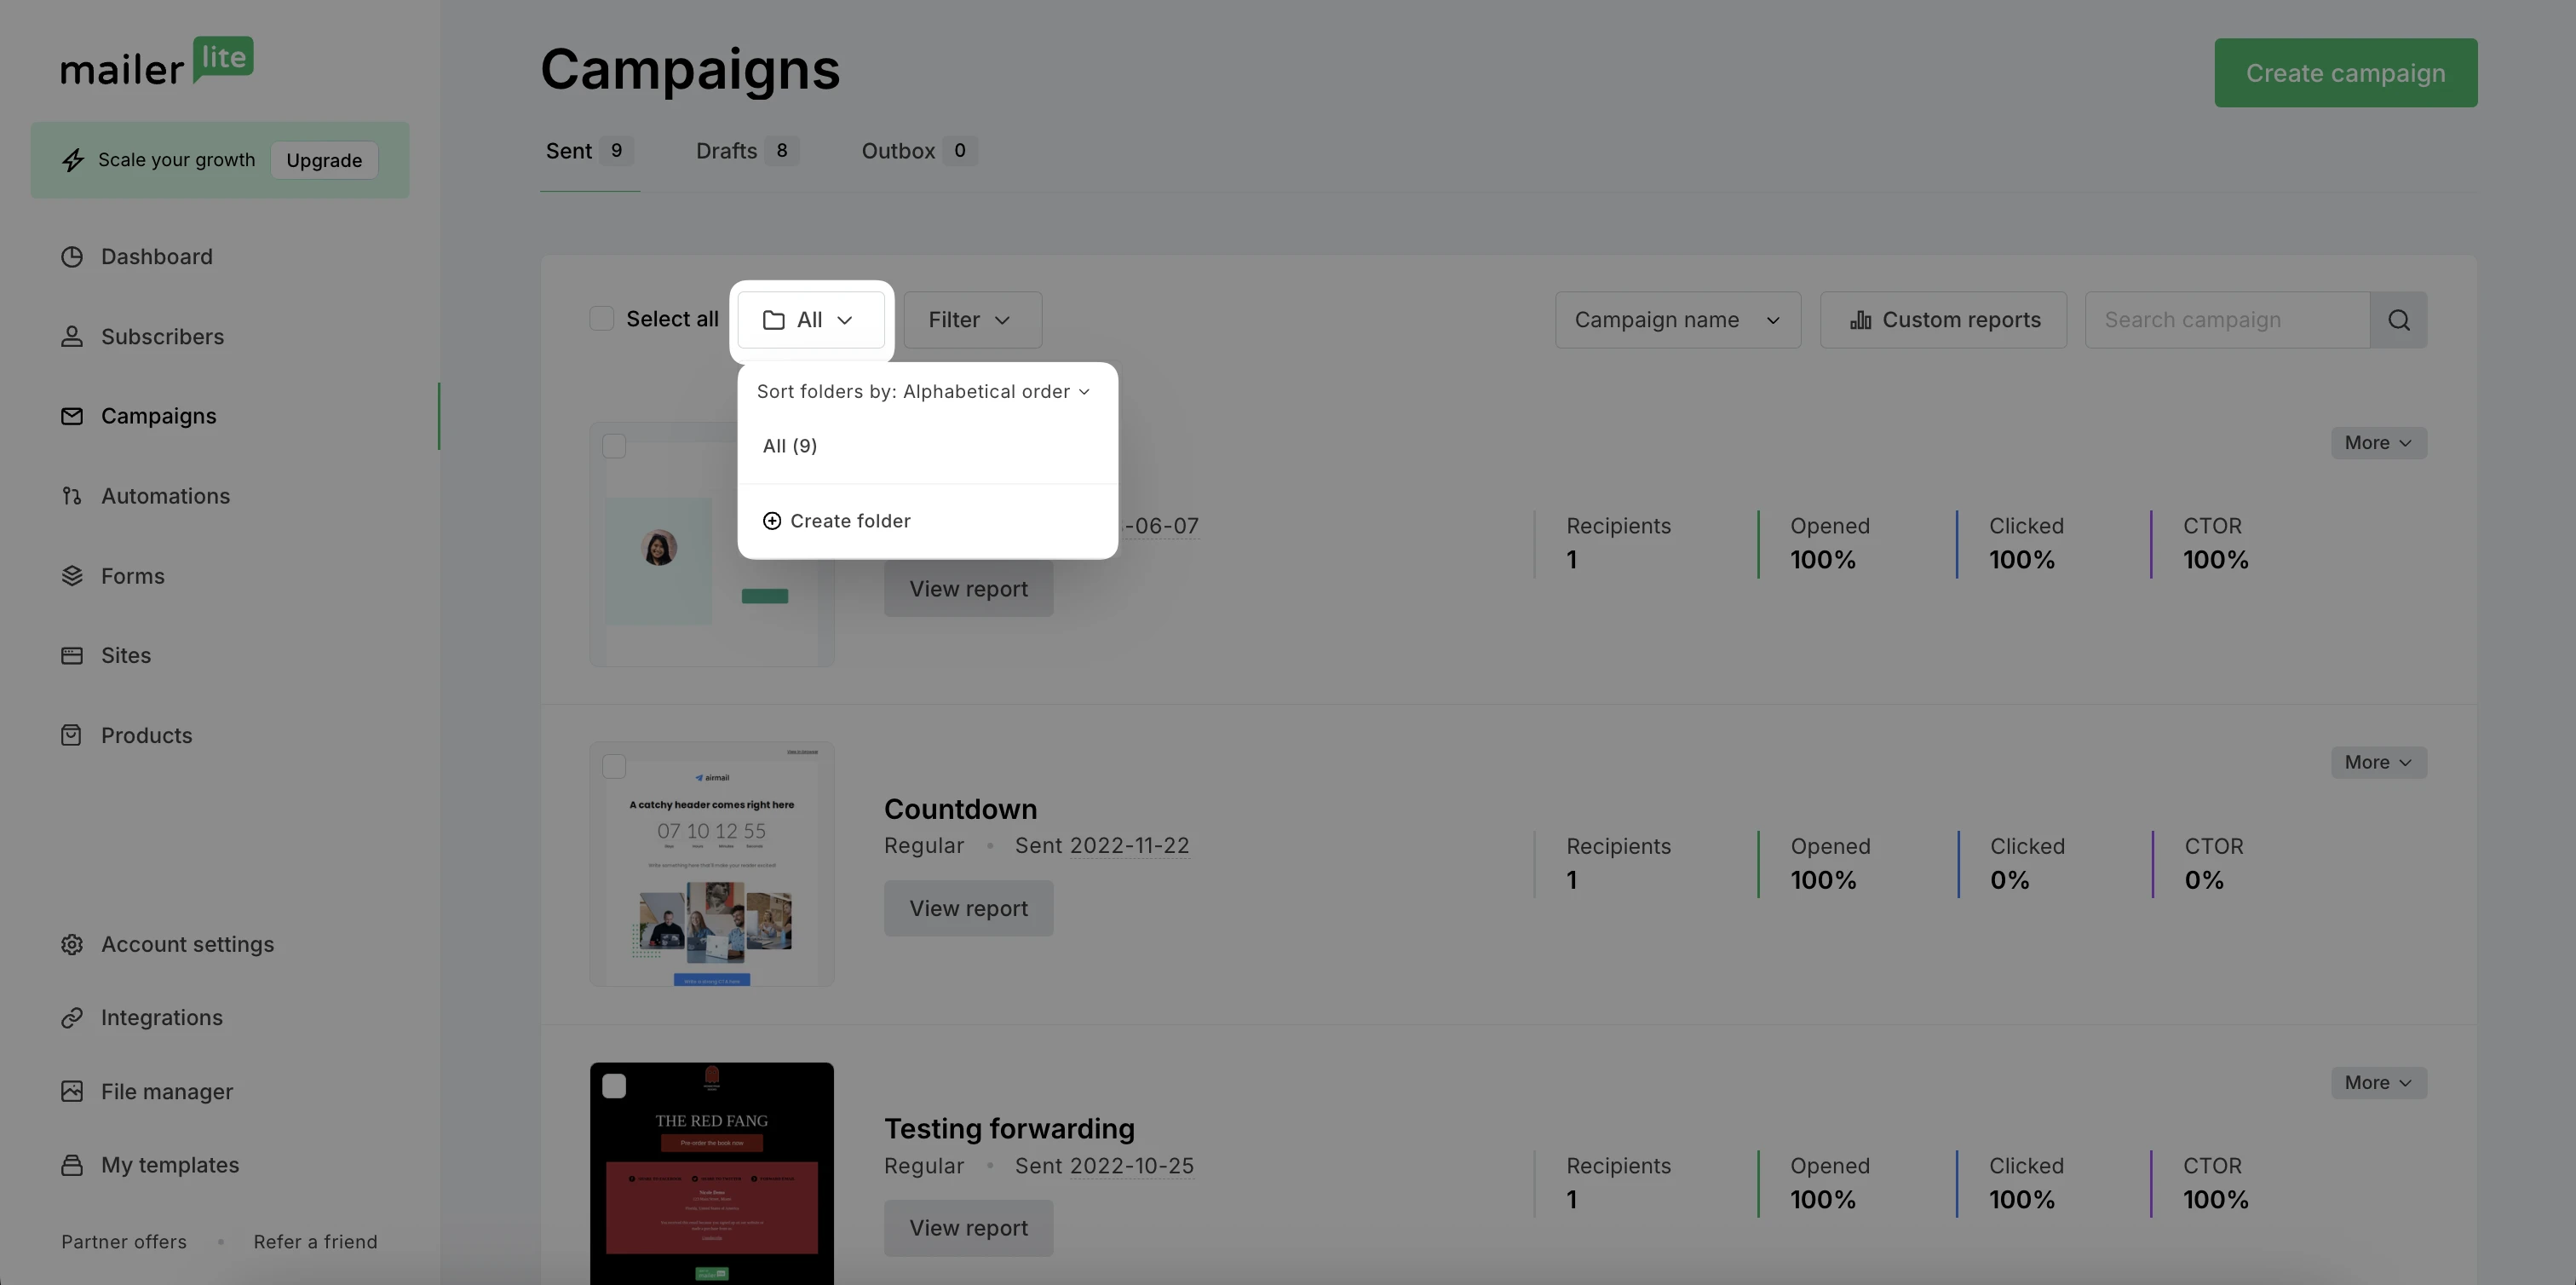Click the Subscribers person icon
2576x1285 pixels.
pyautogui.click(x=72, y=337)
